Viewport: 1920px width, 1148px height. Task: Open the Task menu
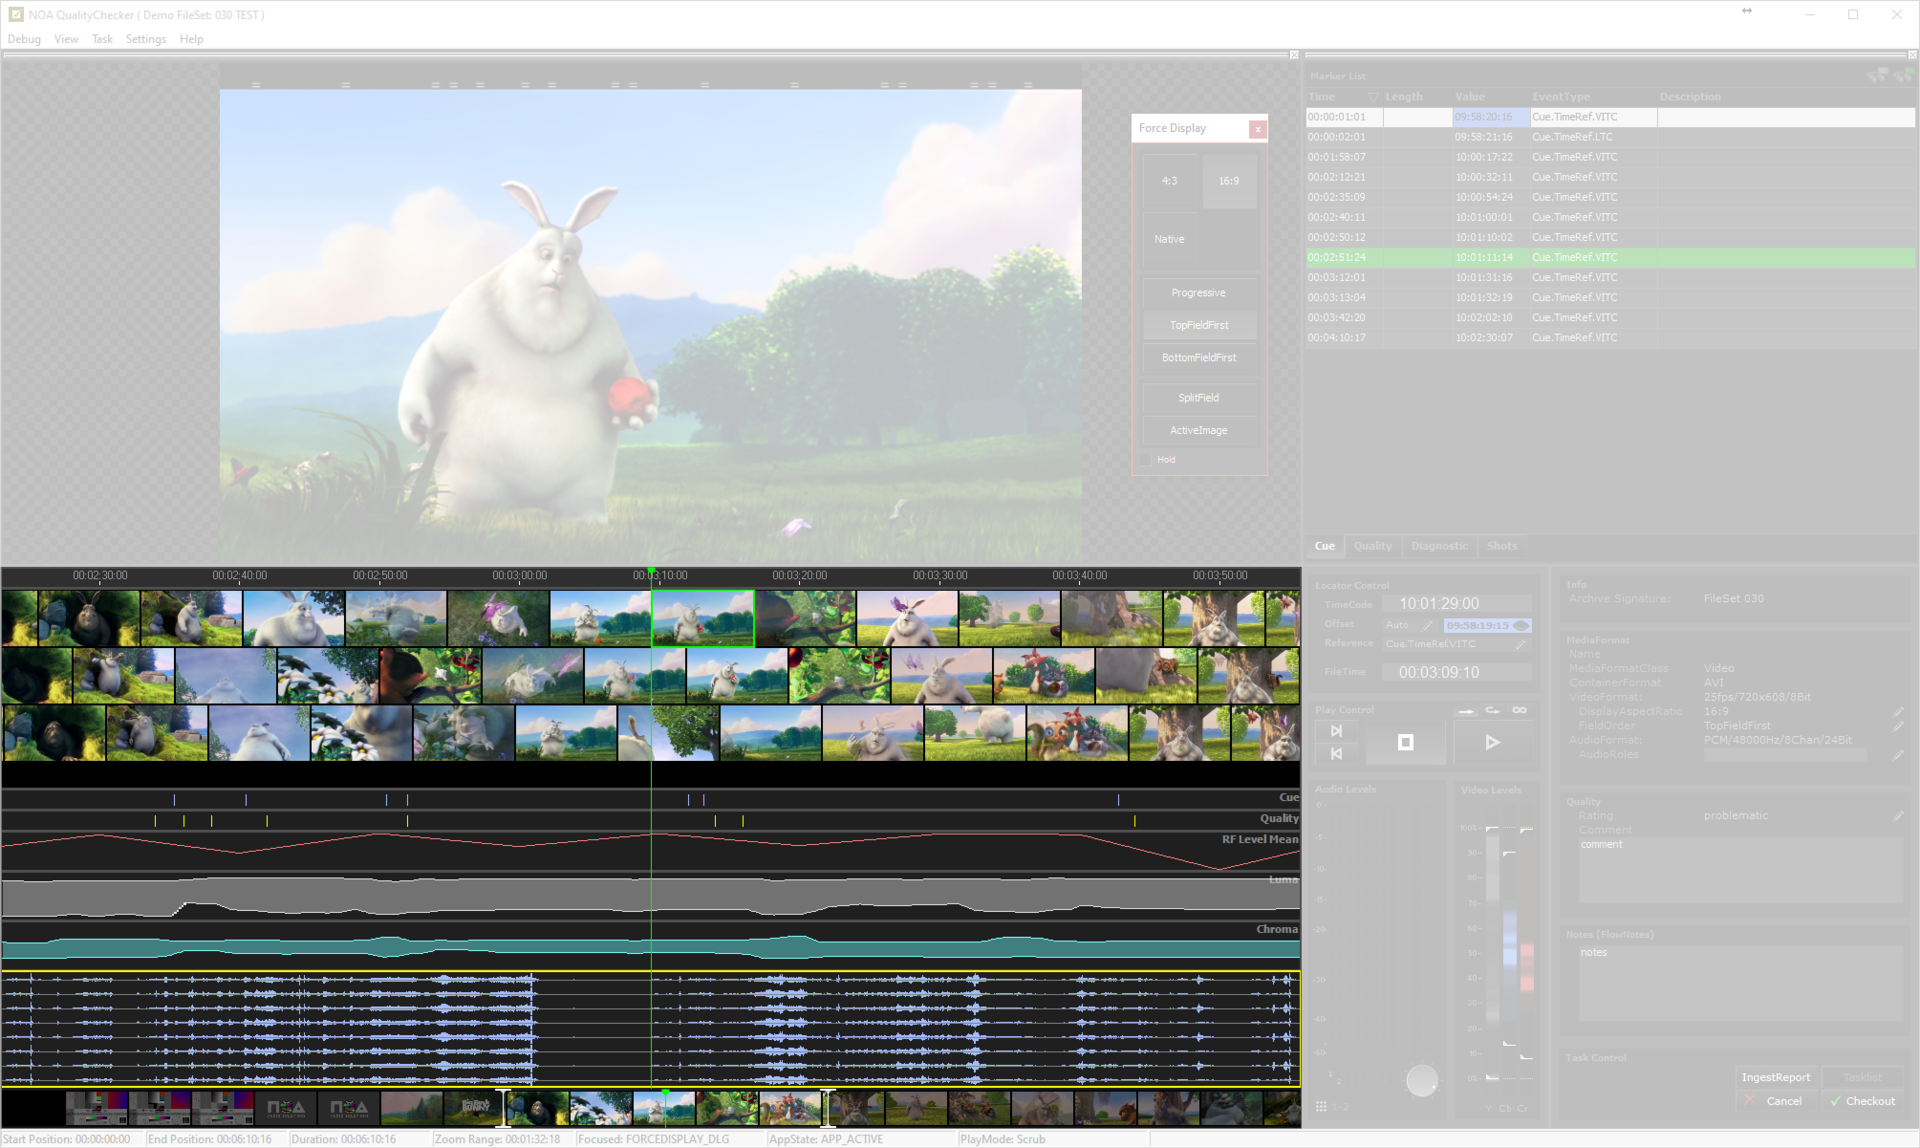pyautogui.click(x=102, y=39)
